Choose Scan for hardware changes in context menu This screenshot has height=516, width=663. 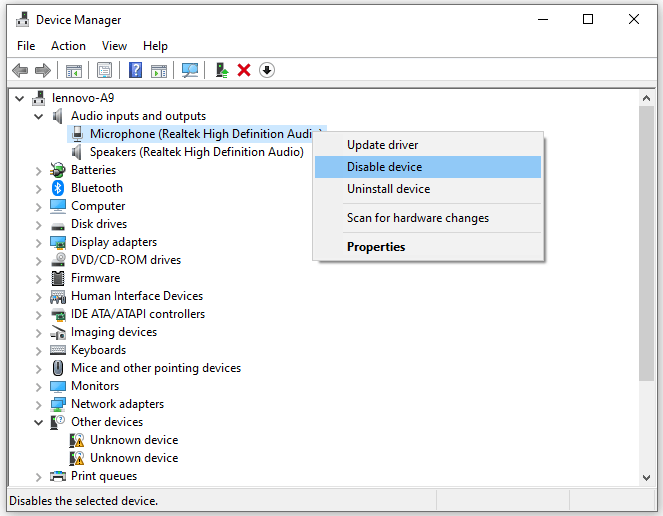point(428,218)
